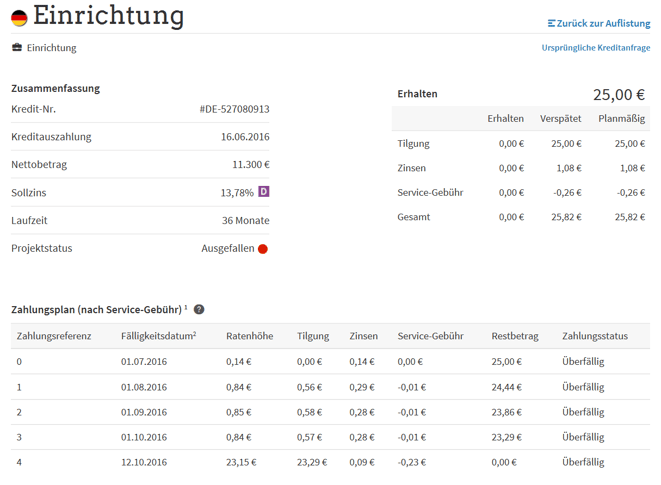Click the Tilgung column header in payment plan
The height and width of the screenshot is (485, 661).
[313, 336]
